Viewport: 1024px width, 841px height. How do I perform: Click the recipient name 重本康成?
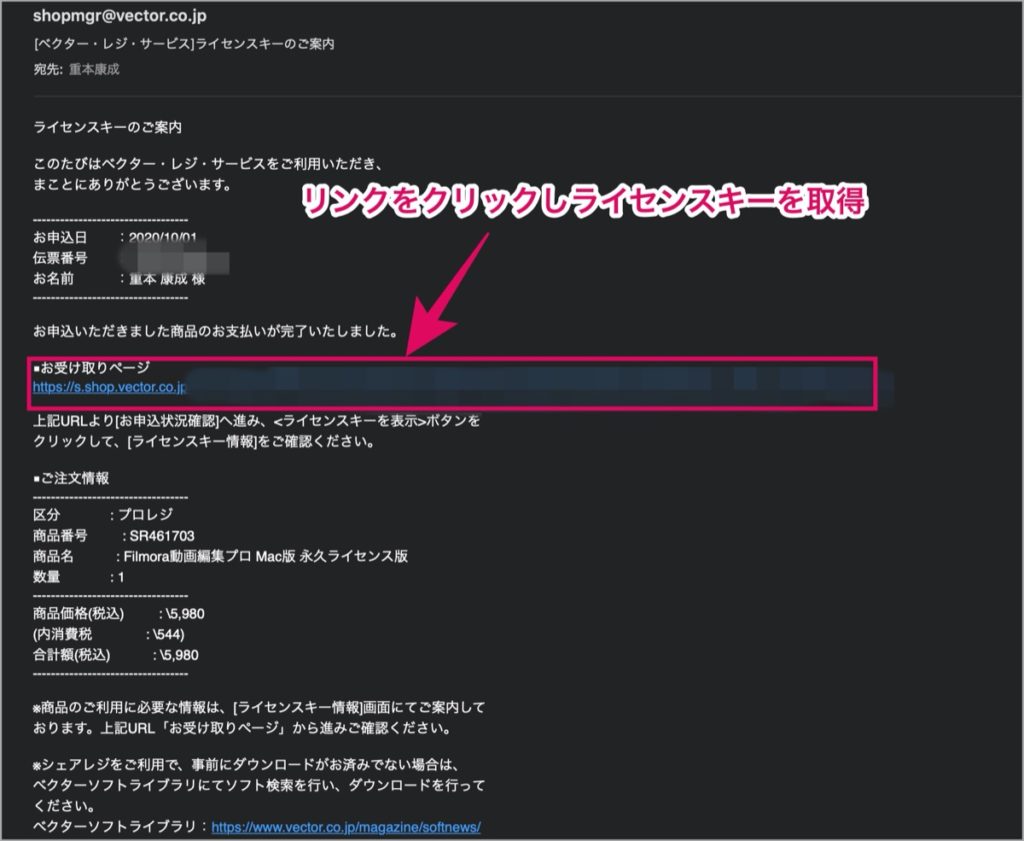click(94, 69)
